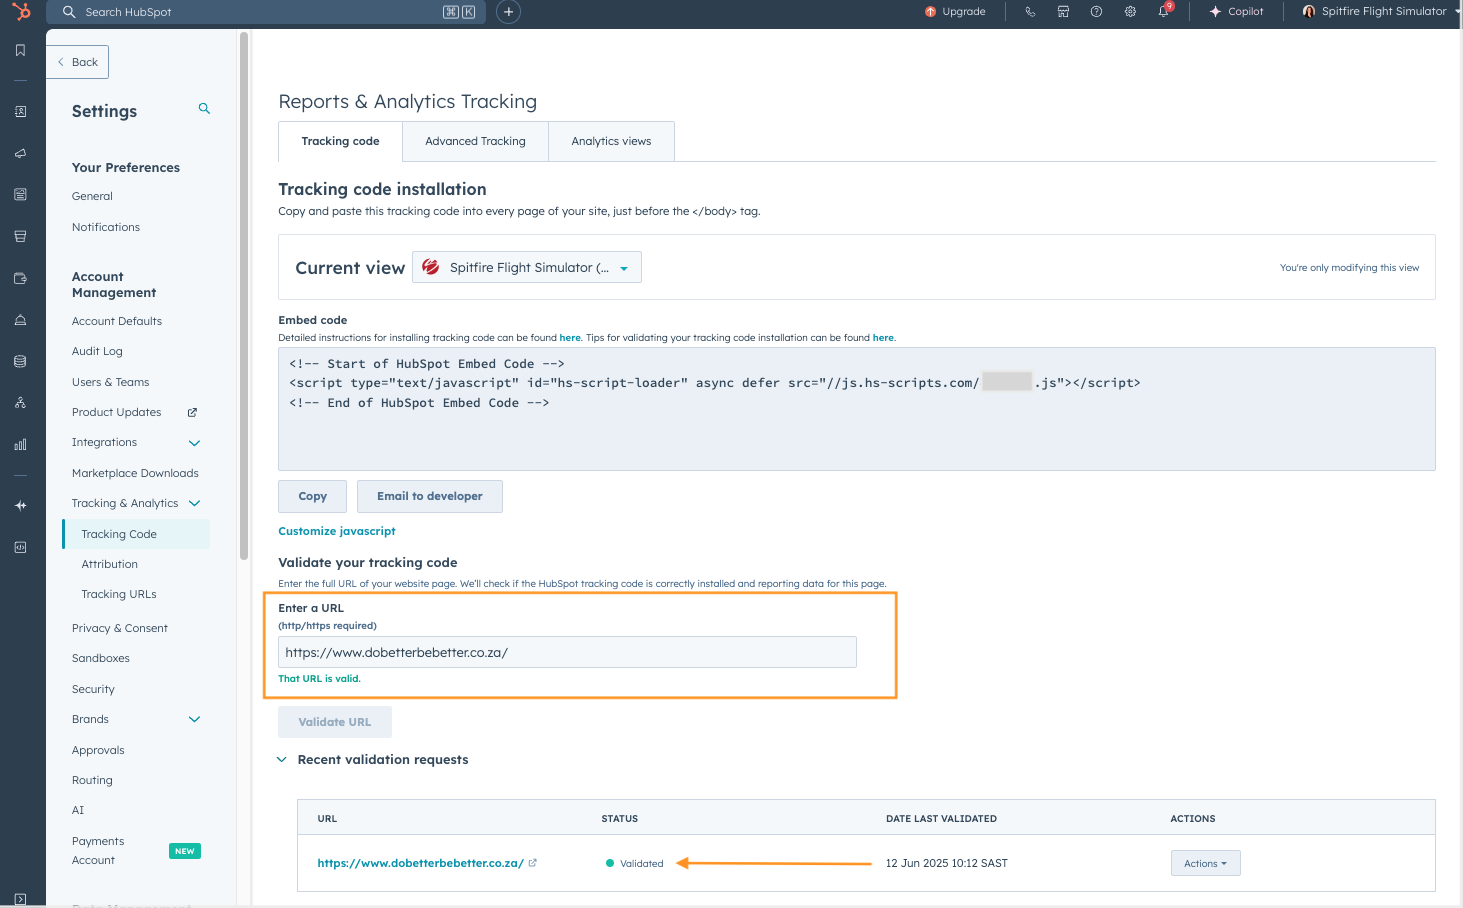Switch to the Advanced Tracking tab
Image resolution: width=1463 pixels, height=908 pixels.
[x=475, y=141]
